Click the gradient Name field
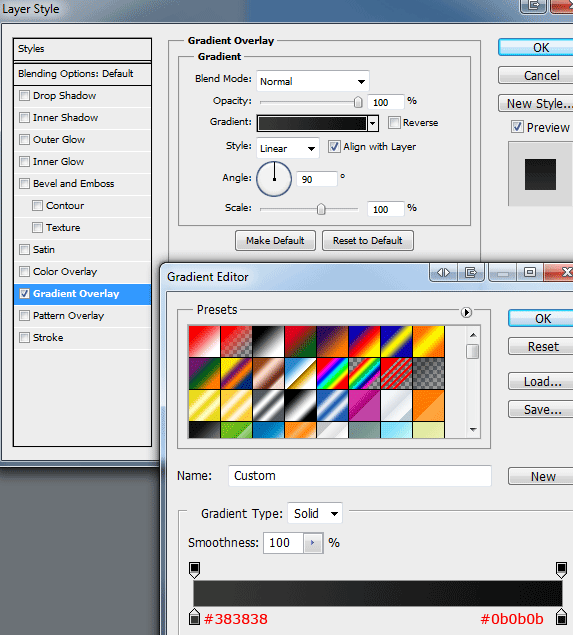The height and width of the screenshot is (635, 573). pos(360,475)
